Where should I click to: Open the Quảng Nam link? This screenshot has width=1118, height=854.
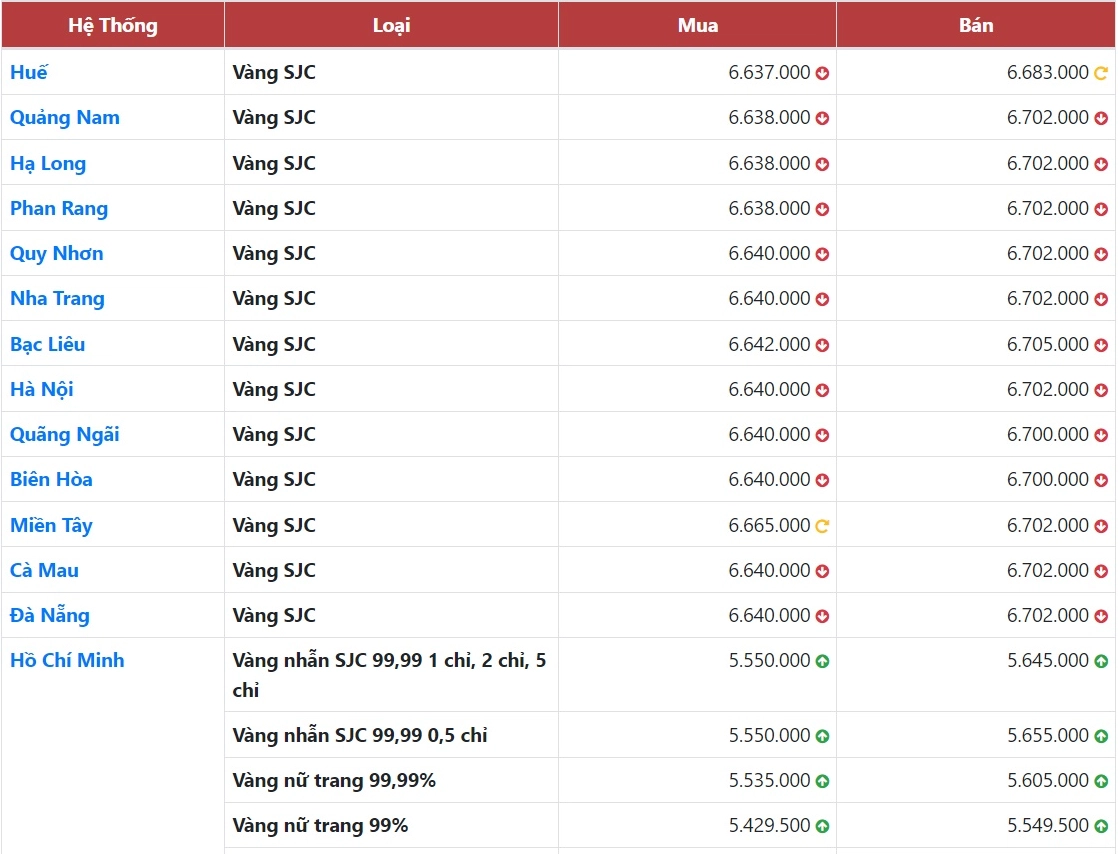65,118
